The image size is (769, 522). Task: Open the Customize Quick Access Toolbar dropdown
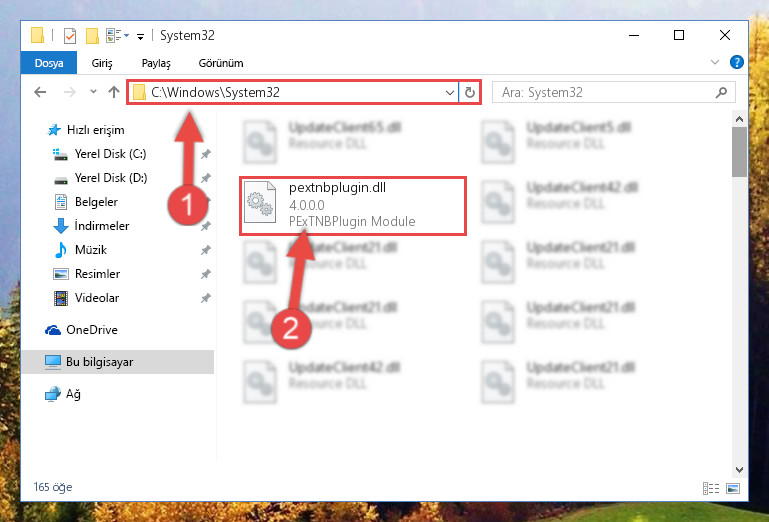pos(140,36)
